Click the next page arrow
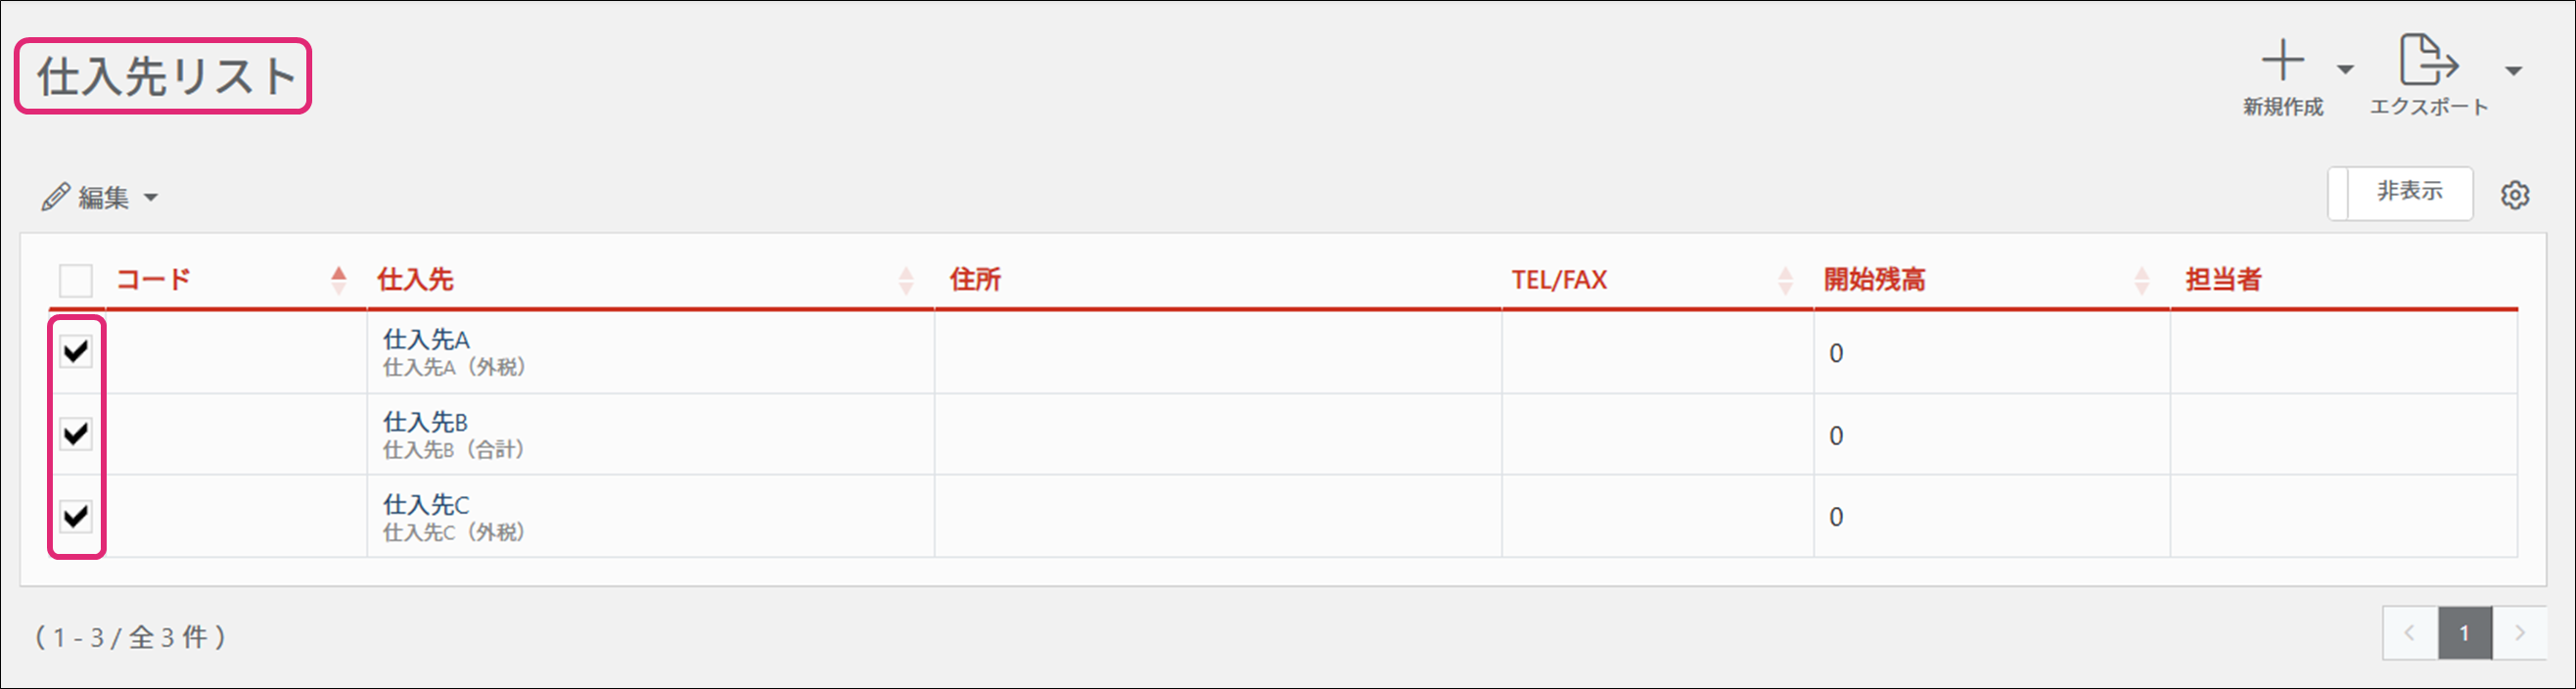The width and height of the screenshot is (2576, 689). point(2519,633)
